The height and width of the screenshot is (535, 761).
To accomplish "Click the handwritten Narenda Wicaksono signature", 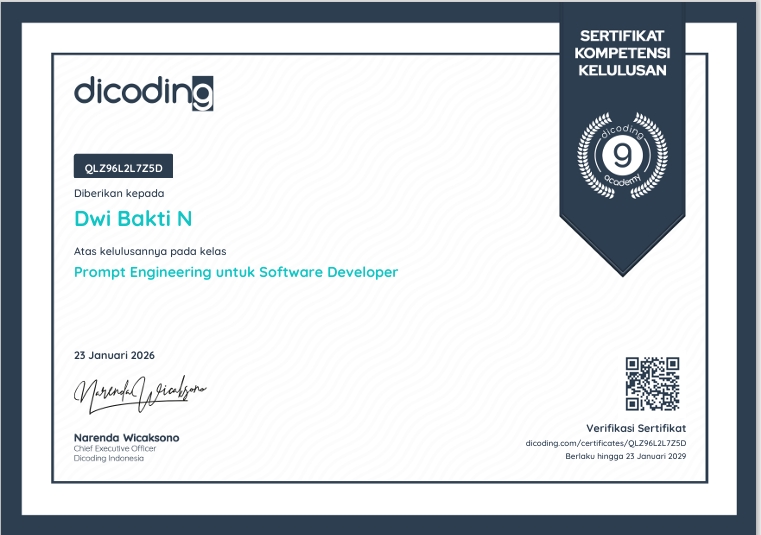I will [138, 392].
